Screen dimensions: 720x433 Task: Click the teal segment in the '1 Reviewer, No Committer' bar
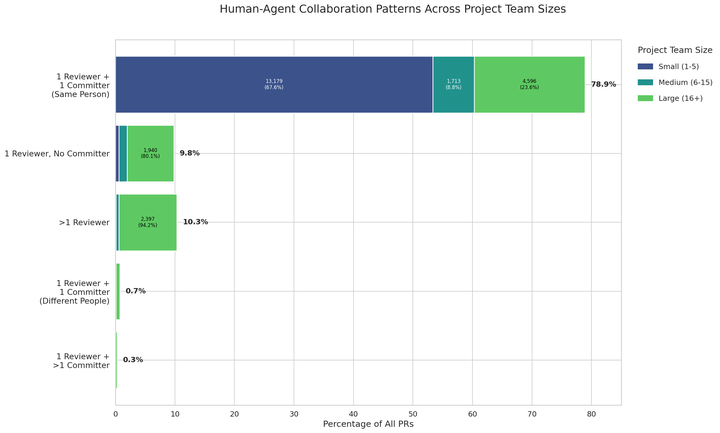tap(123, 153)
